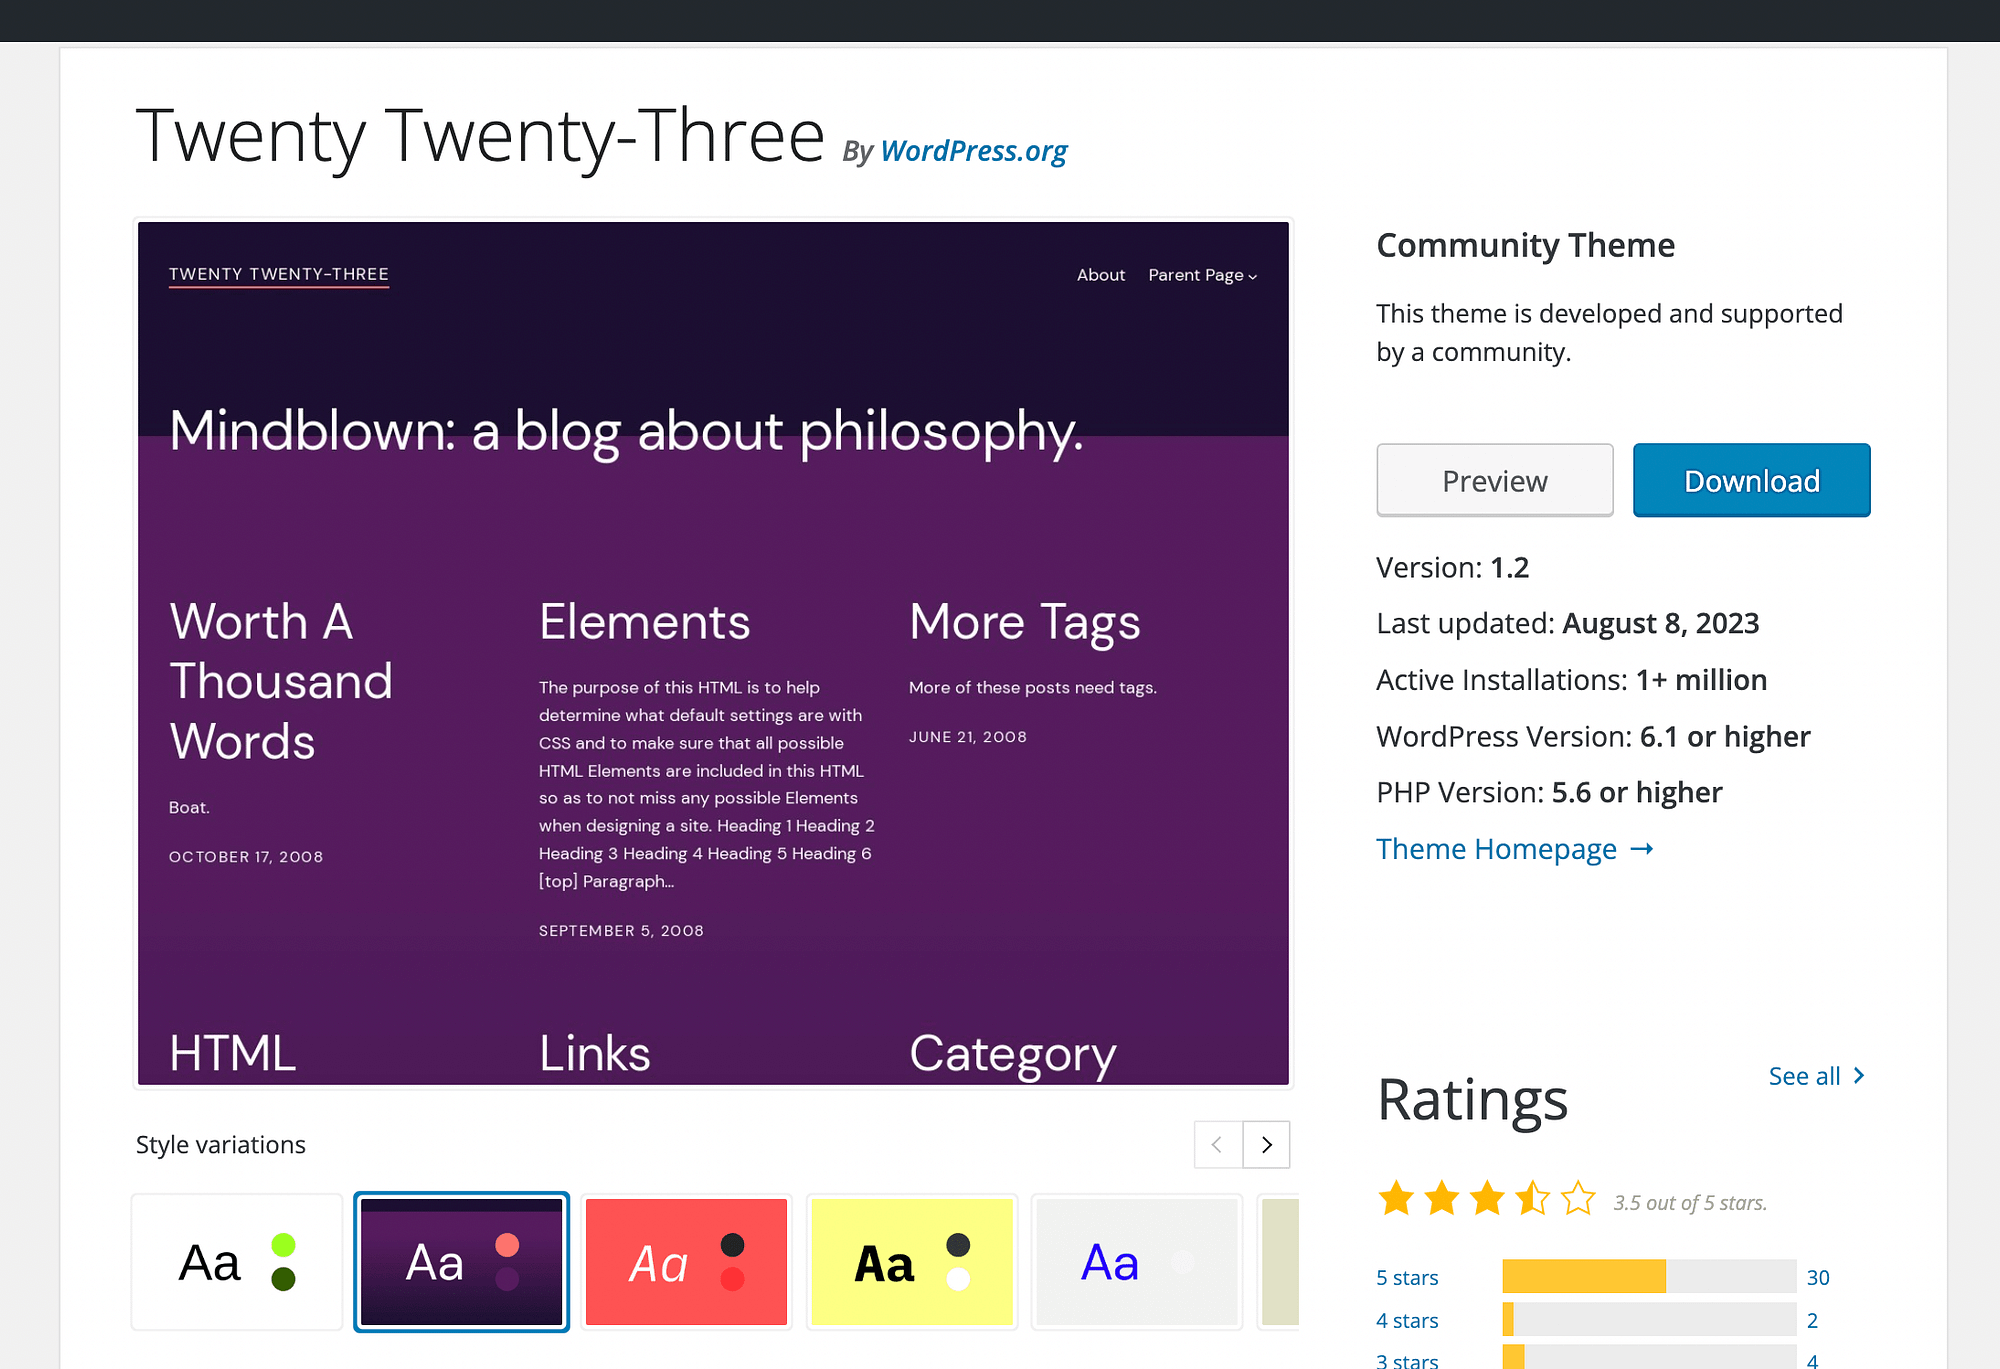
Task: Open the Theme Homepage link
Action: (x=1497, y=849)
